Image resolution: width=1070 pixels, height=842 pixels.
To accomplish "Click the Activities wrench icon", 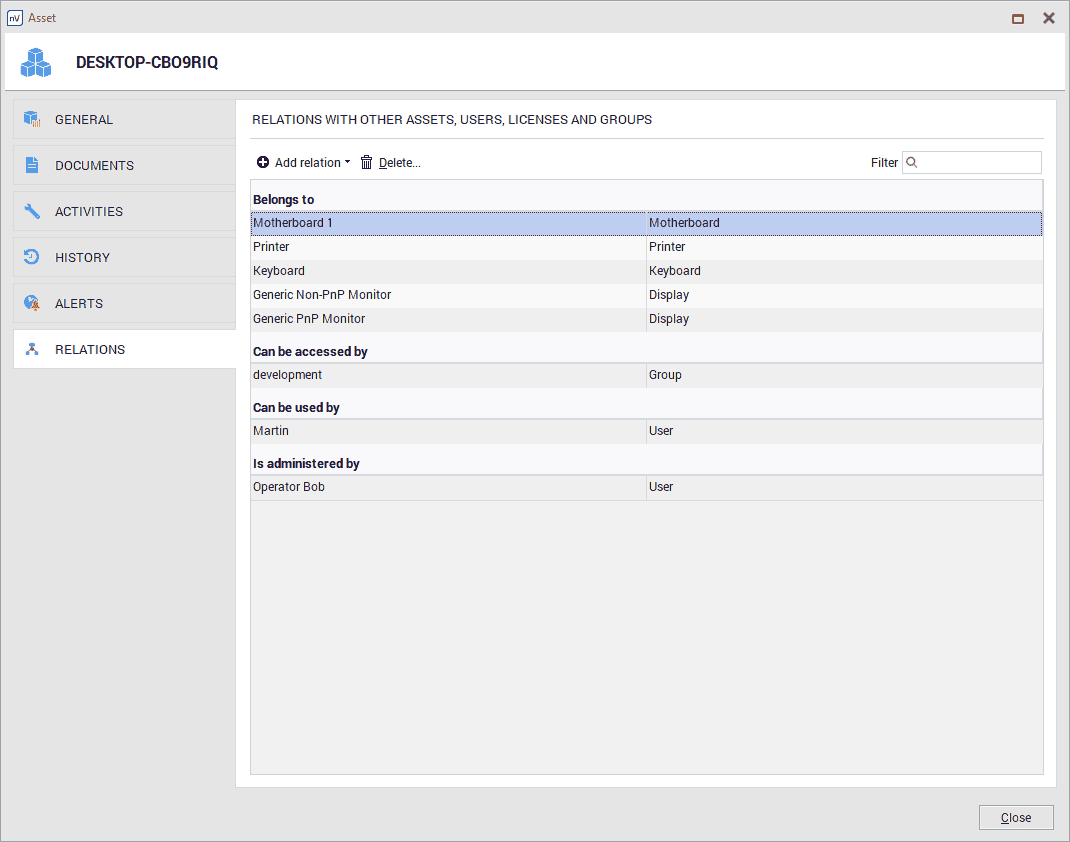I will pos(32,211).
